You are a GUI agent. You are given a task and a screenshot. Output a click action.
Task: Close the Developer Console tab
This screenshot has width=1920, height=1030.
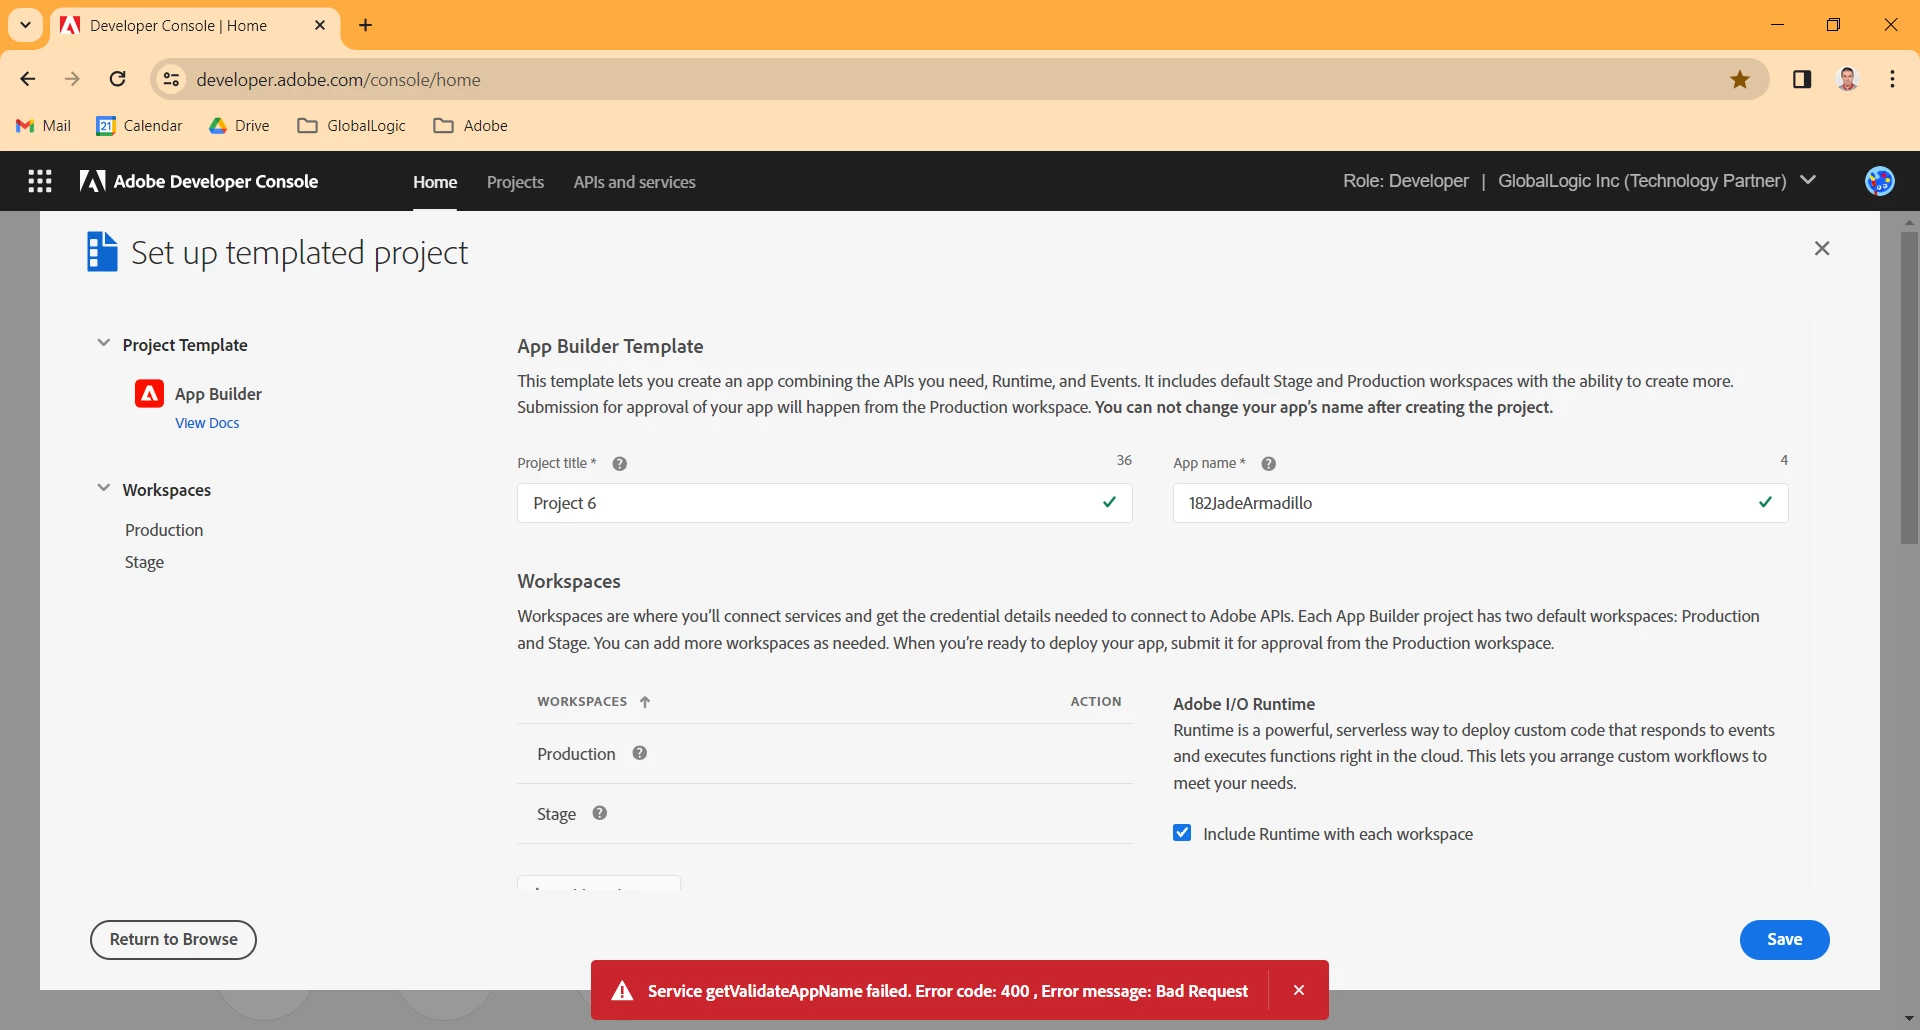coord(320,25)
